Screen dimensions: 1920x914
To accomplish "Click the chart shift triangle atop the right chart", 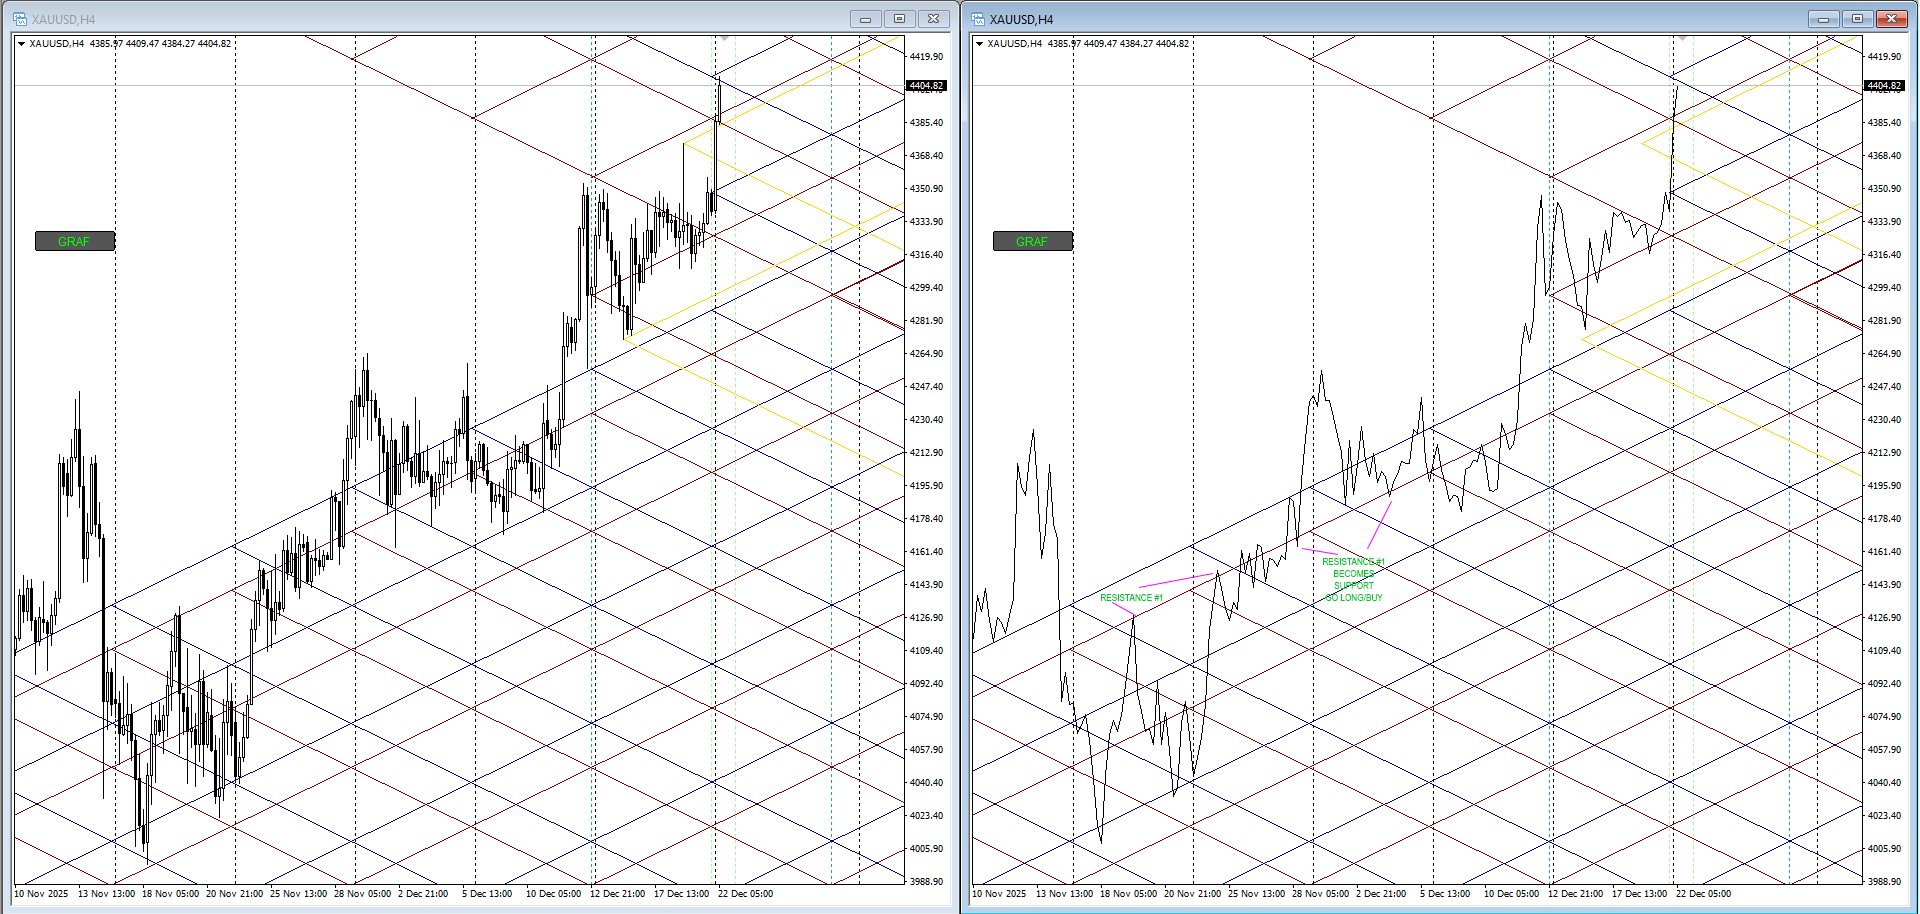I will coord(1682,38).
